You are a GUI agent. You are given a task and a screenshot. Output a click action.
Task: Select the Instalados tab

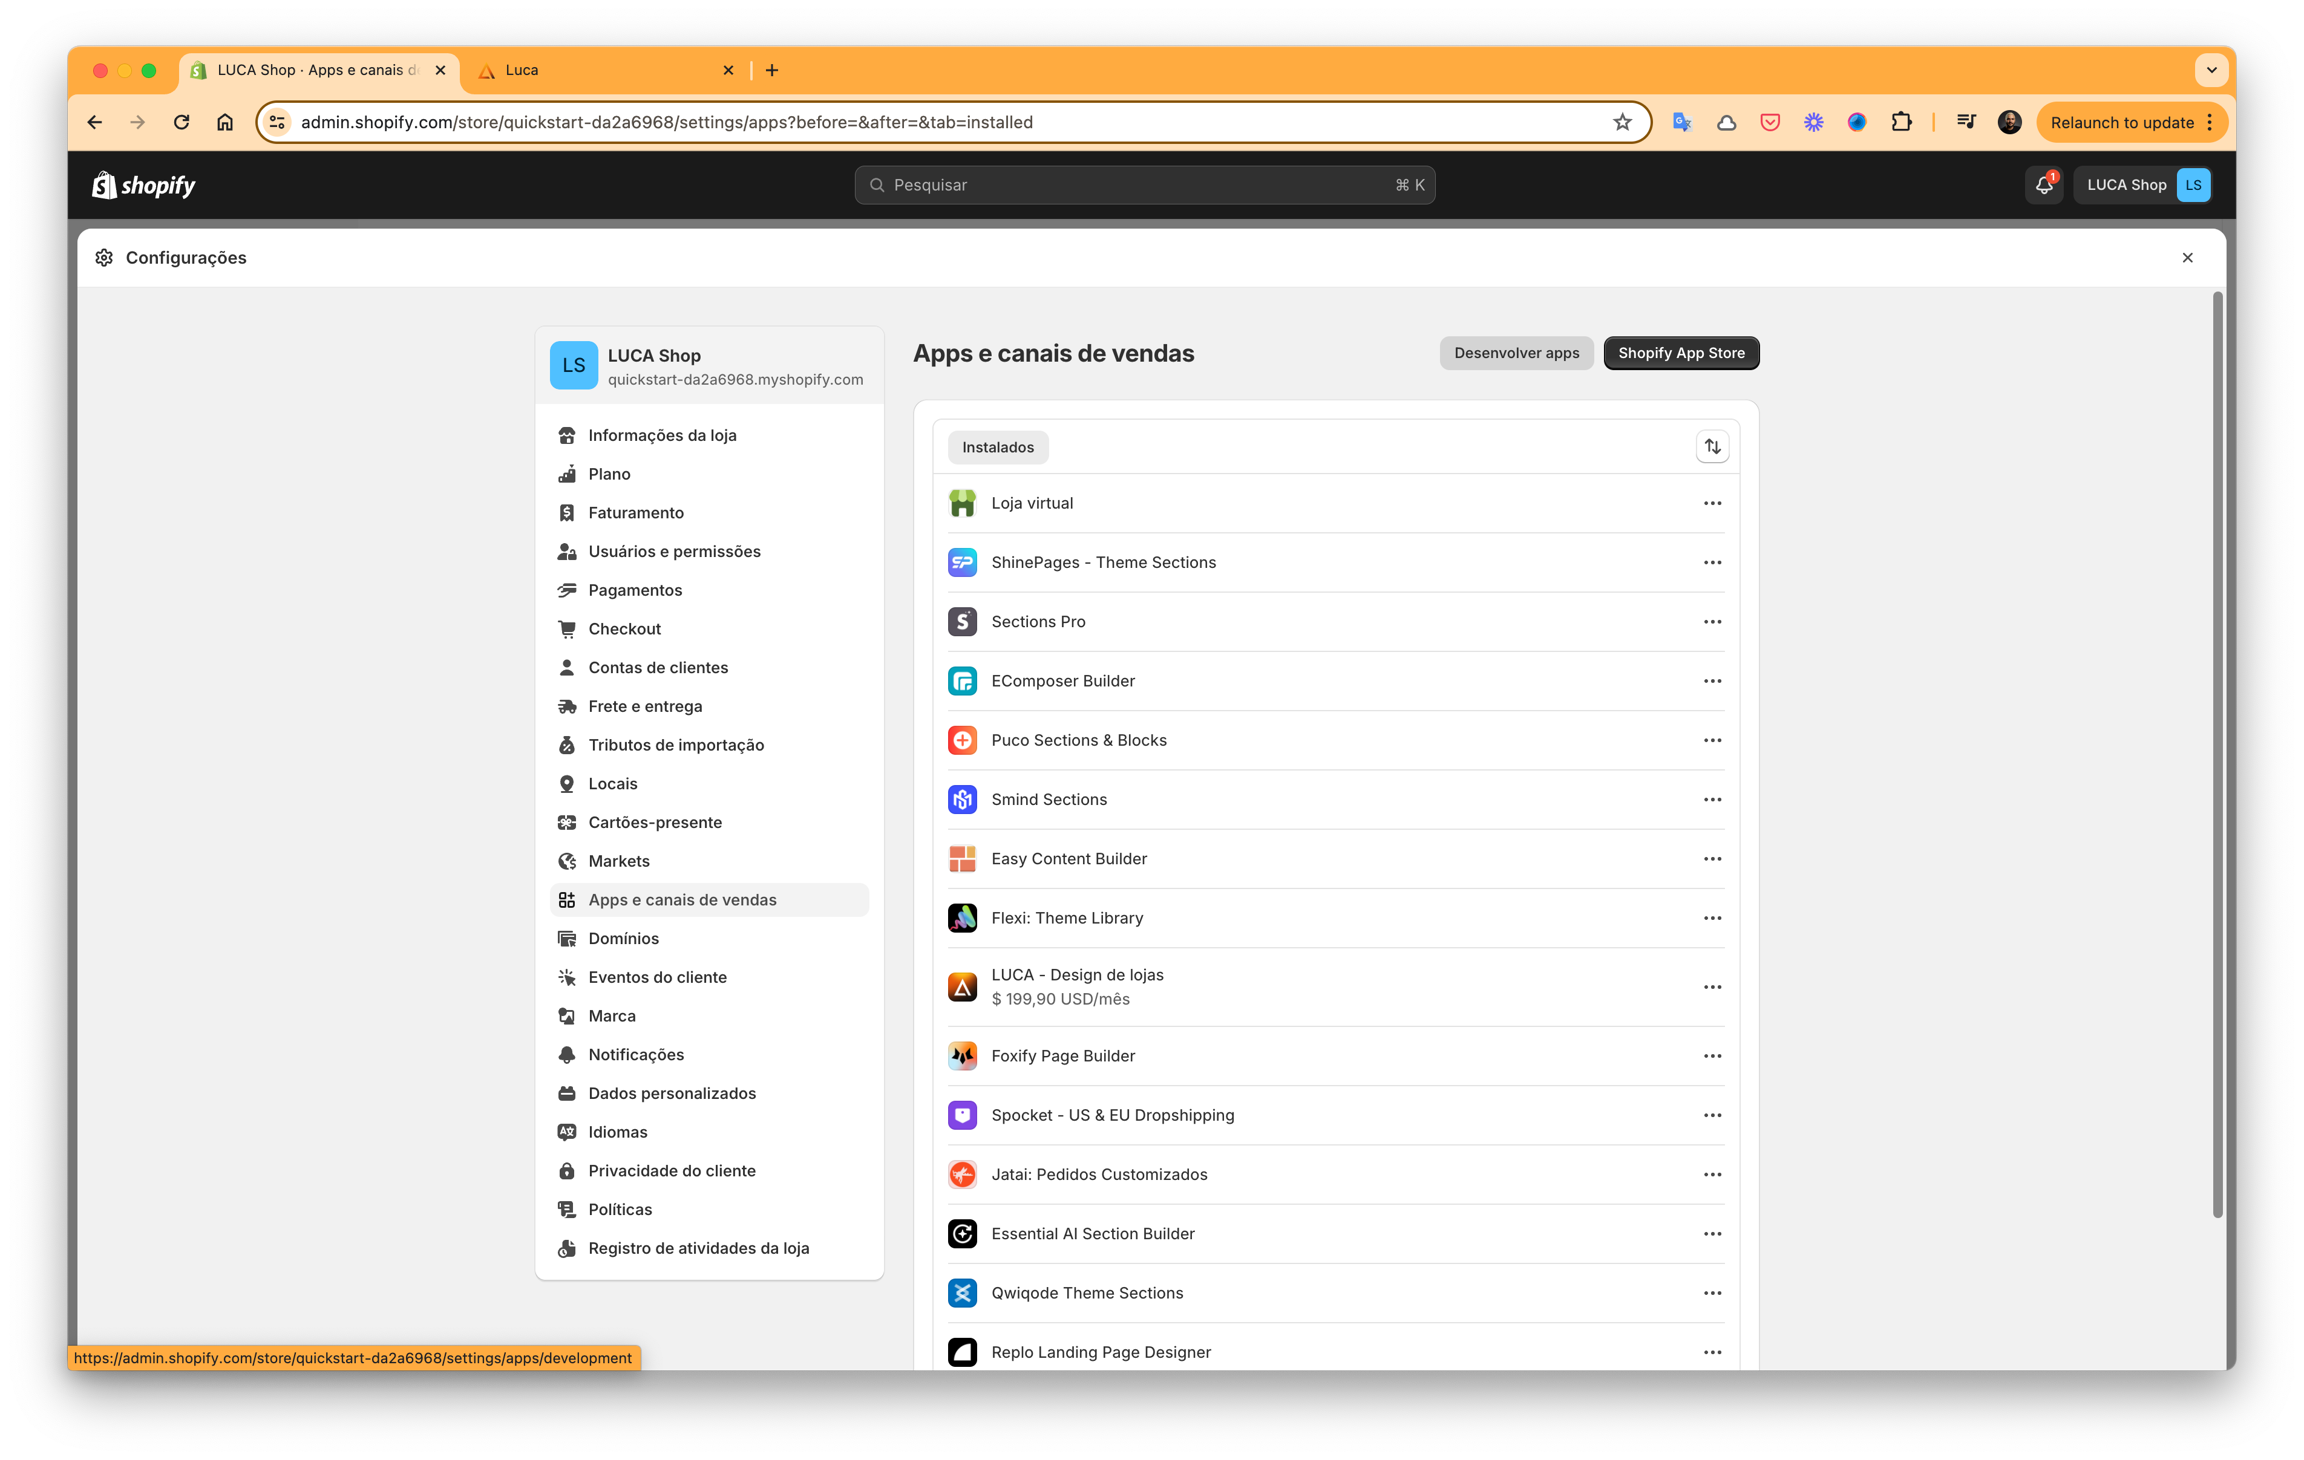coord(997,447)
